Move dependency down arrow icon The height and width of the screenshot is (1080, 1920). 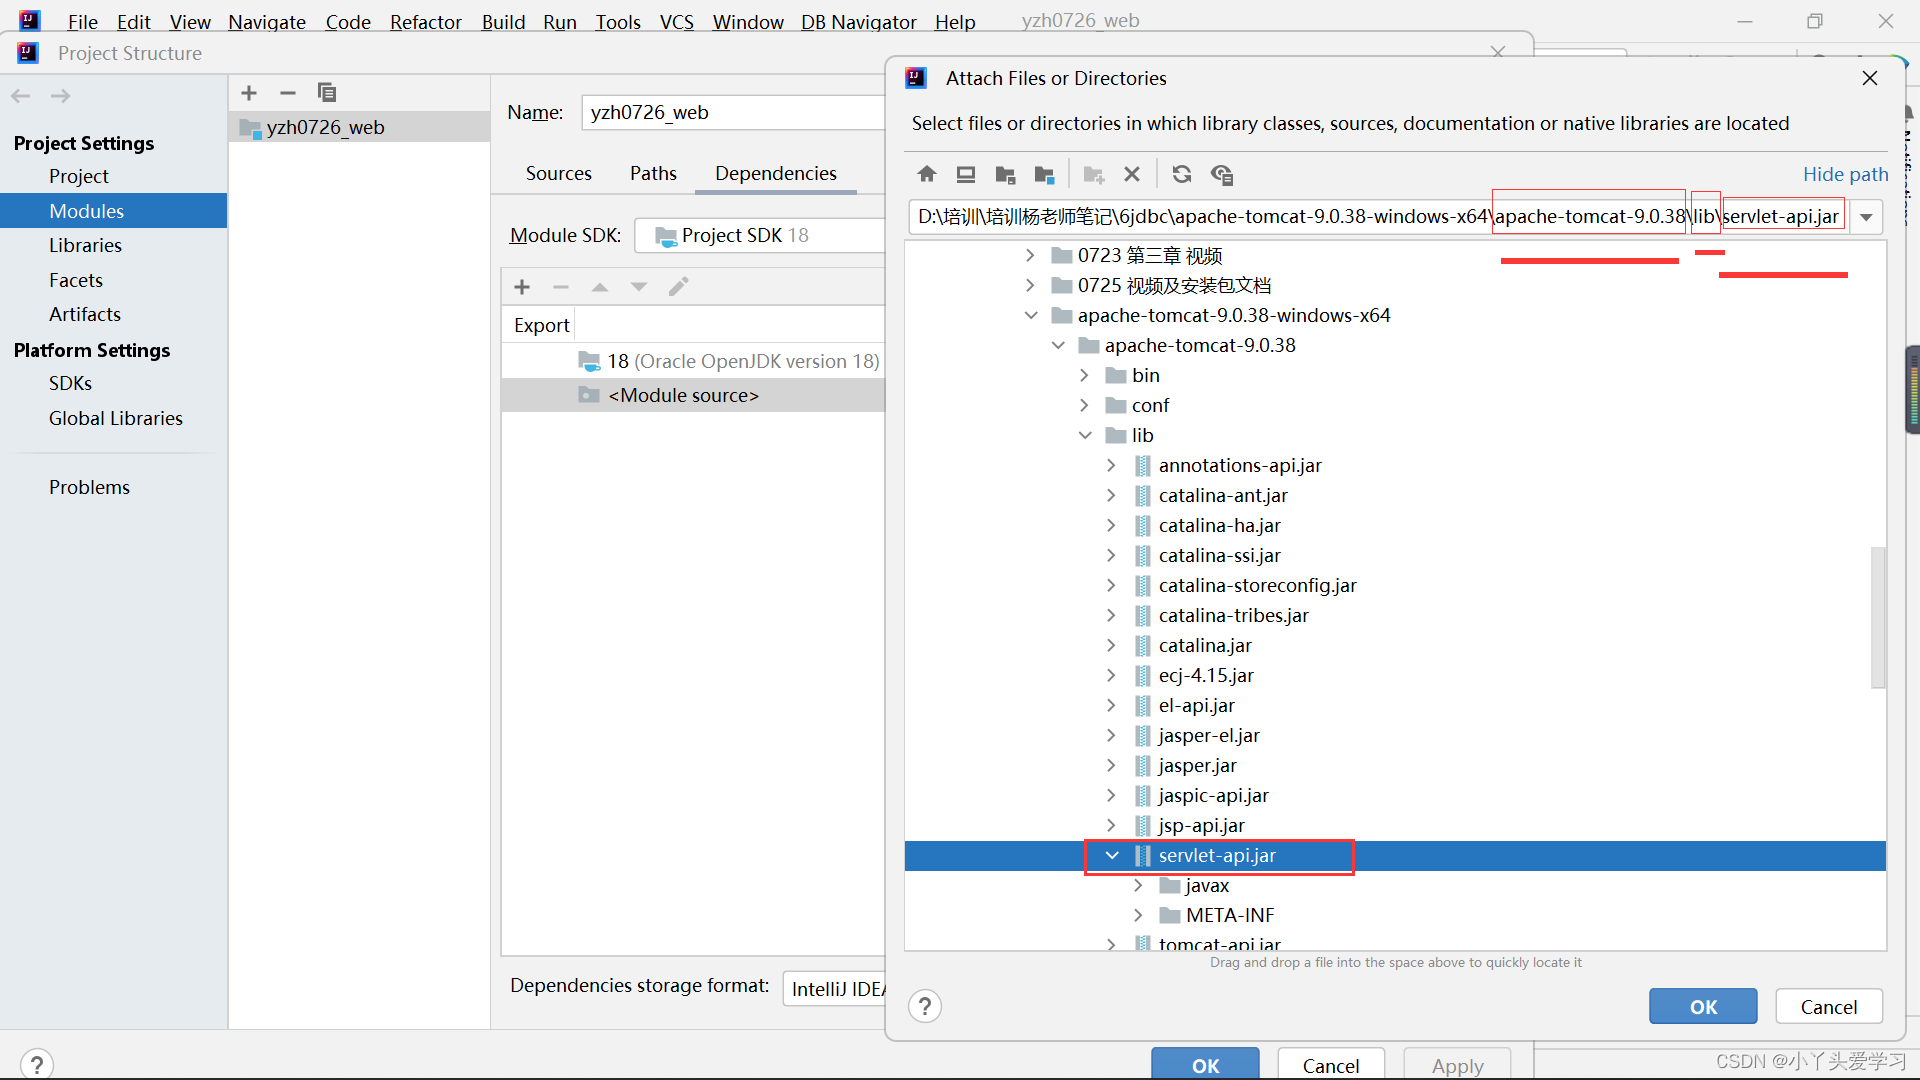[x=639, y=287]
